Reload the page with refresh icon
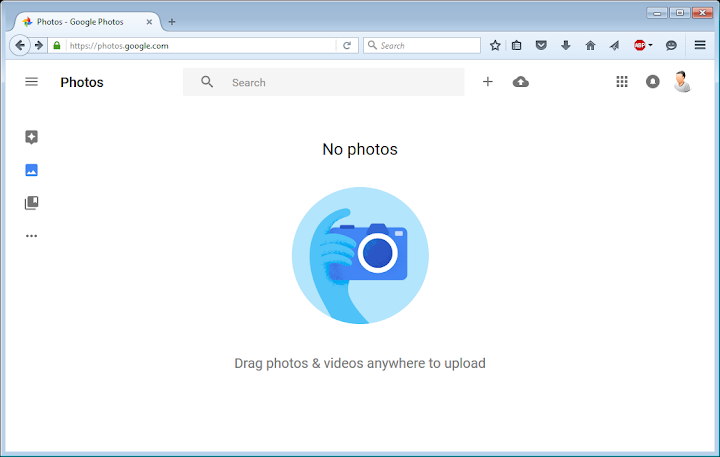Image resolution: width=720 pixels, height=457 pixels. pos(347,45)
